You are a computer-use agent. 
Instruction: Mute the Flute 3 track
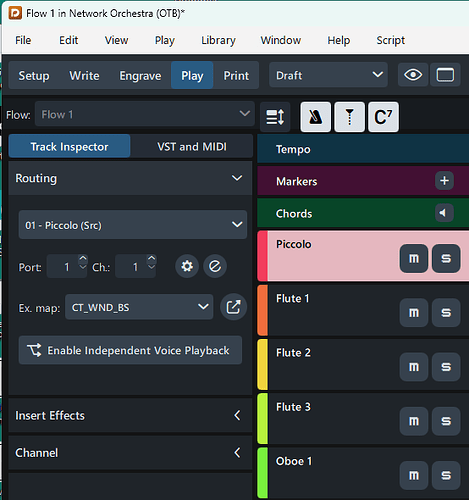pyautogui.click(x=414, y=421)
